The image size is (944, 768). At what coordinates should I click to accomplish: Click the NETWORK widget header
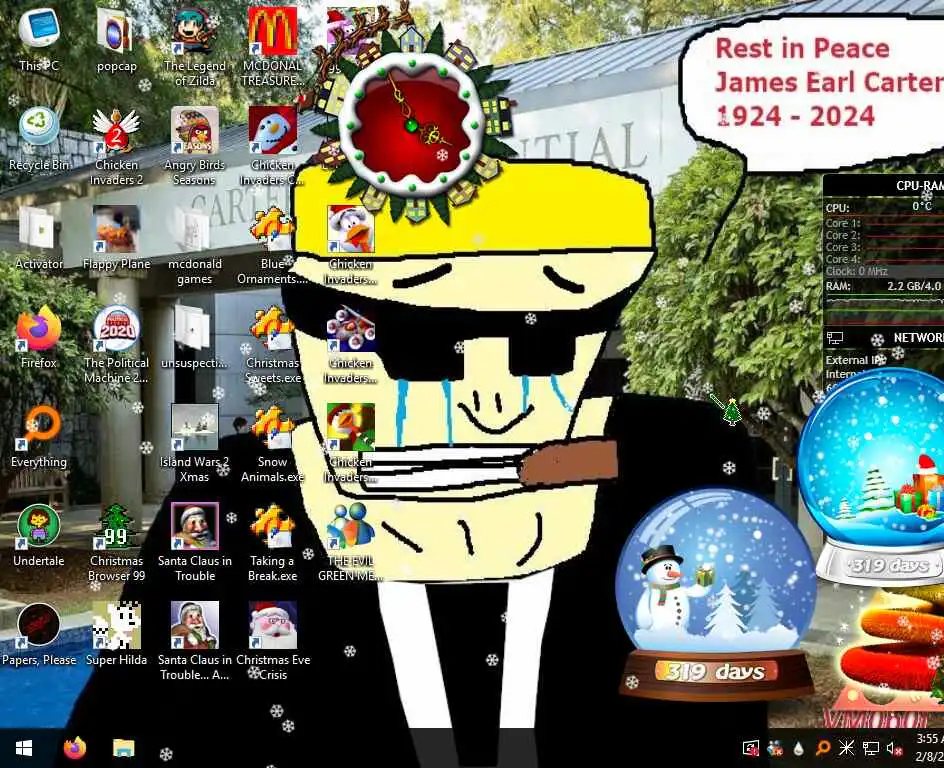pyautogui.click(x=918, y=338)
